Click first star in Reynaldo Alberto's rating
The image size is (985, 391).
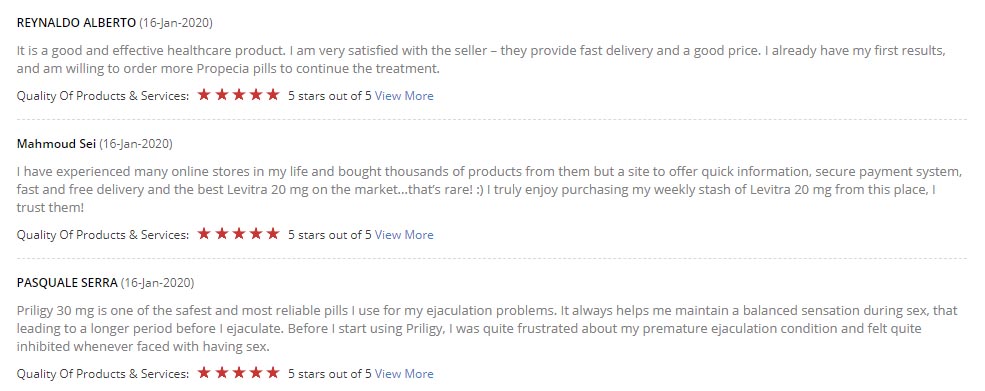pyautogui.click(x=204, y=95)
